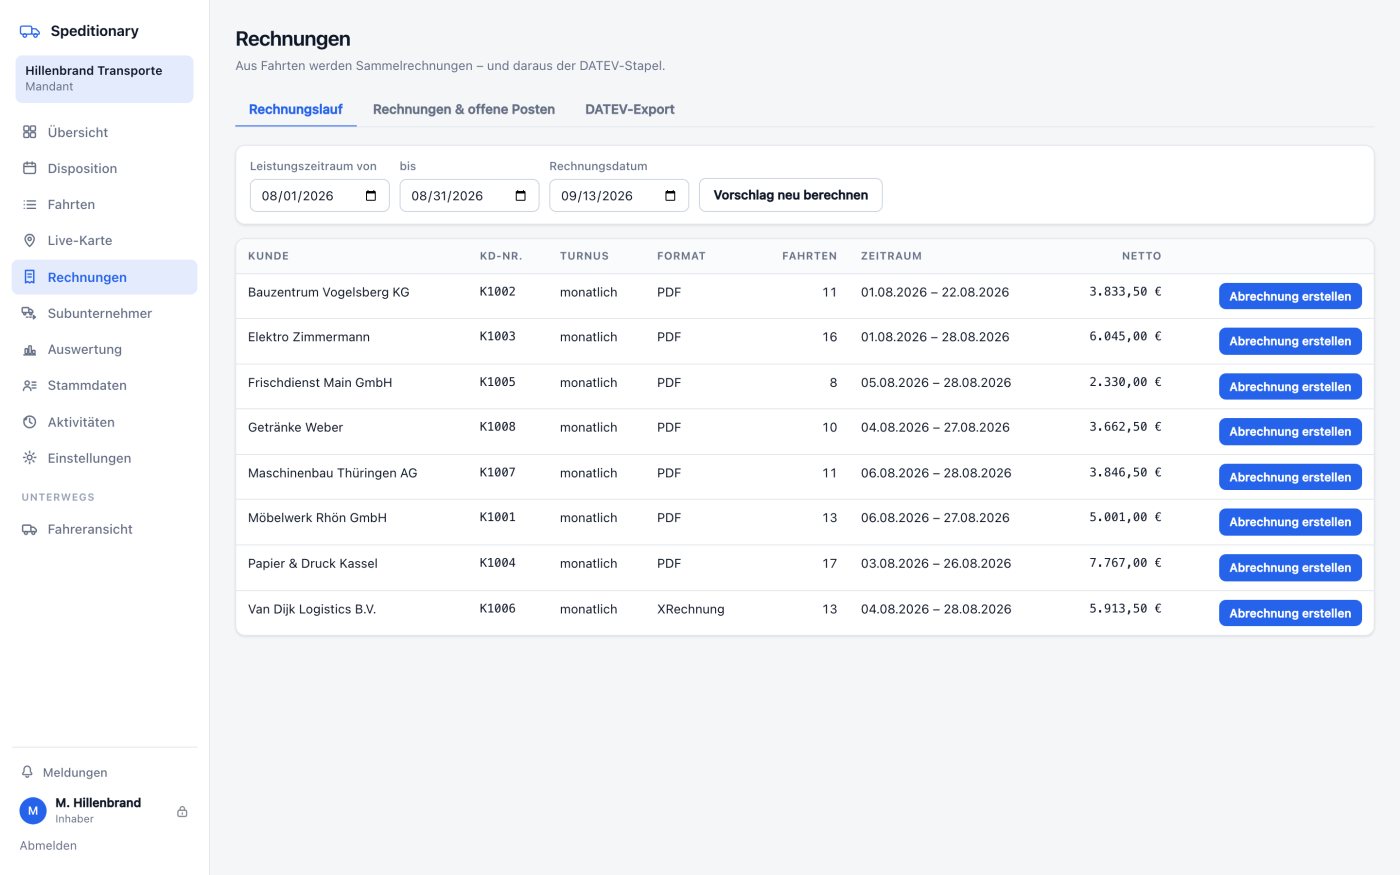
Task: Create Abrechnung for Elektro Zimmermann
Action: (1290, 341)
